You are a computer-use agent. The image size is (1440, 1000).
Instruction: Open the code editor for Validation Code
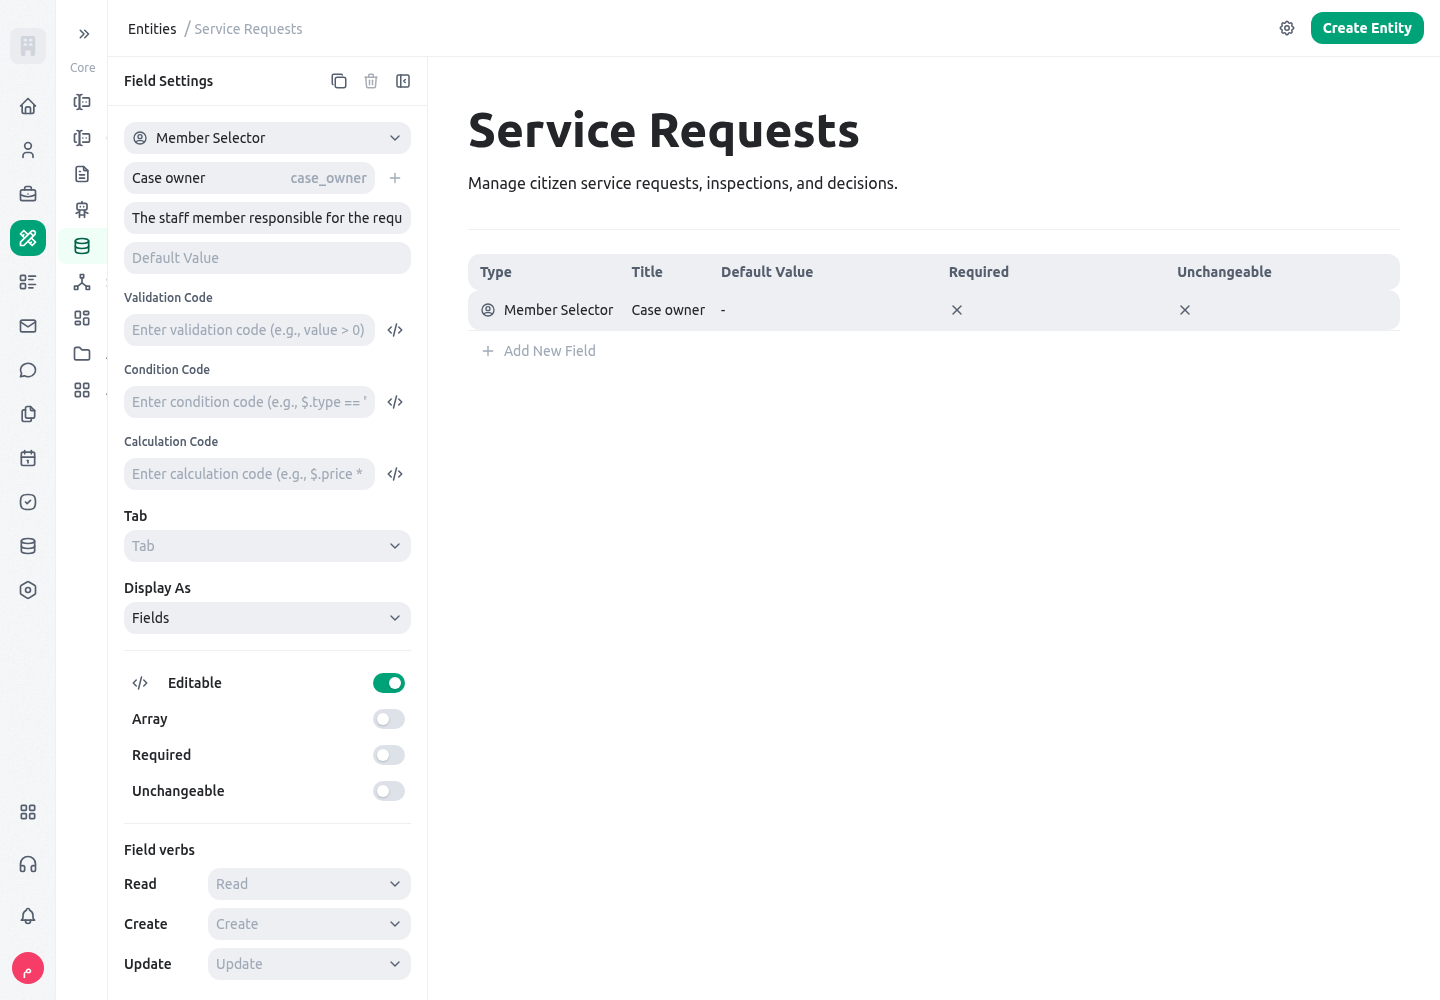point(395,330)
